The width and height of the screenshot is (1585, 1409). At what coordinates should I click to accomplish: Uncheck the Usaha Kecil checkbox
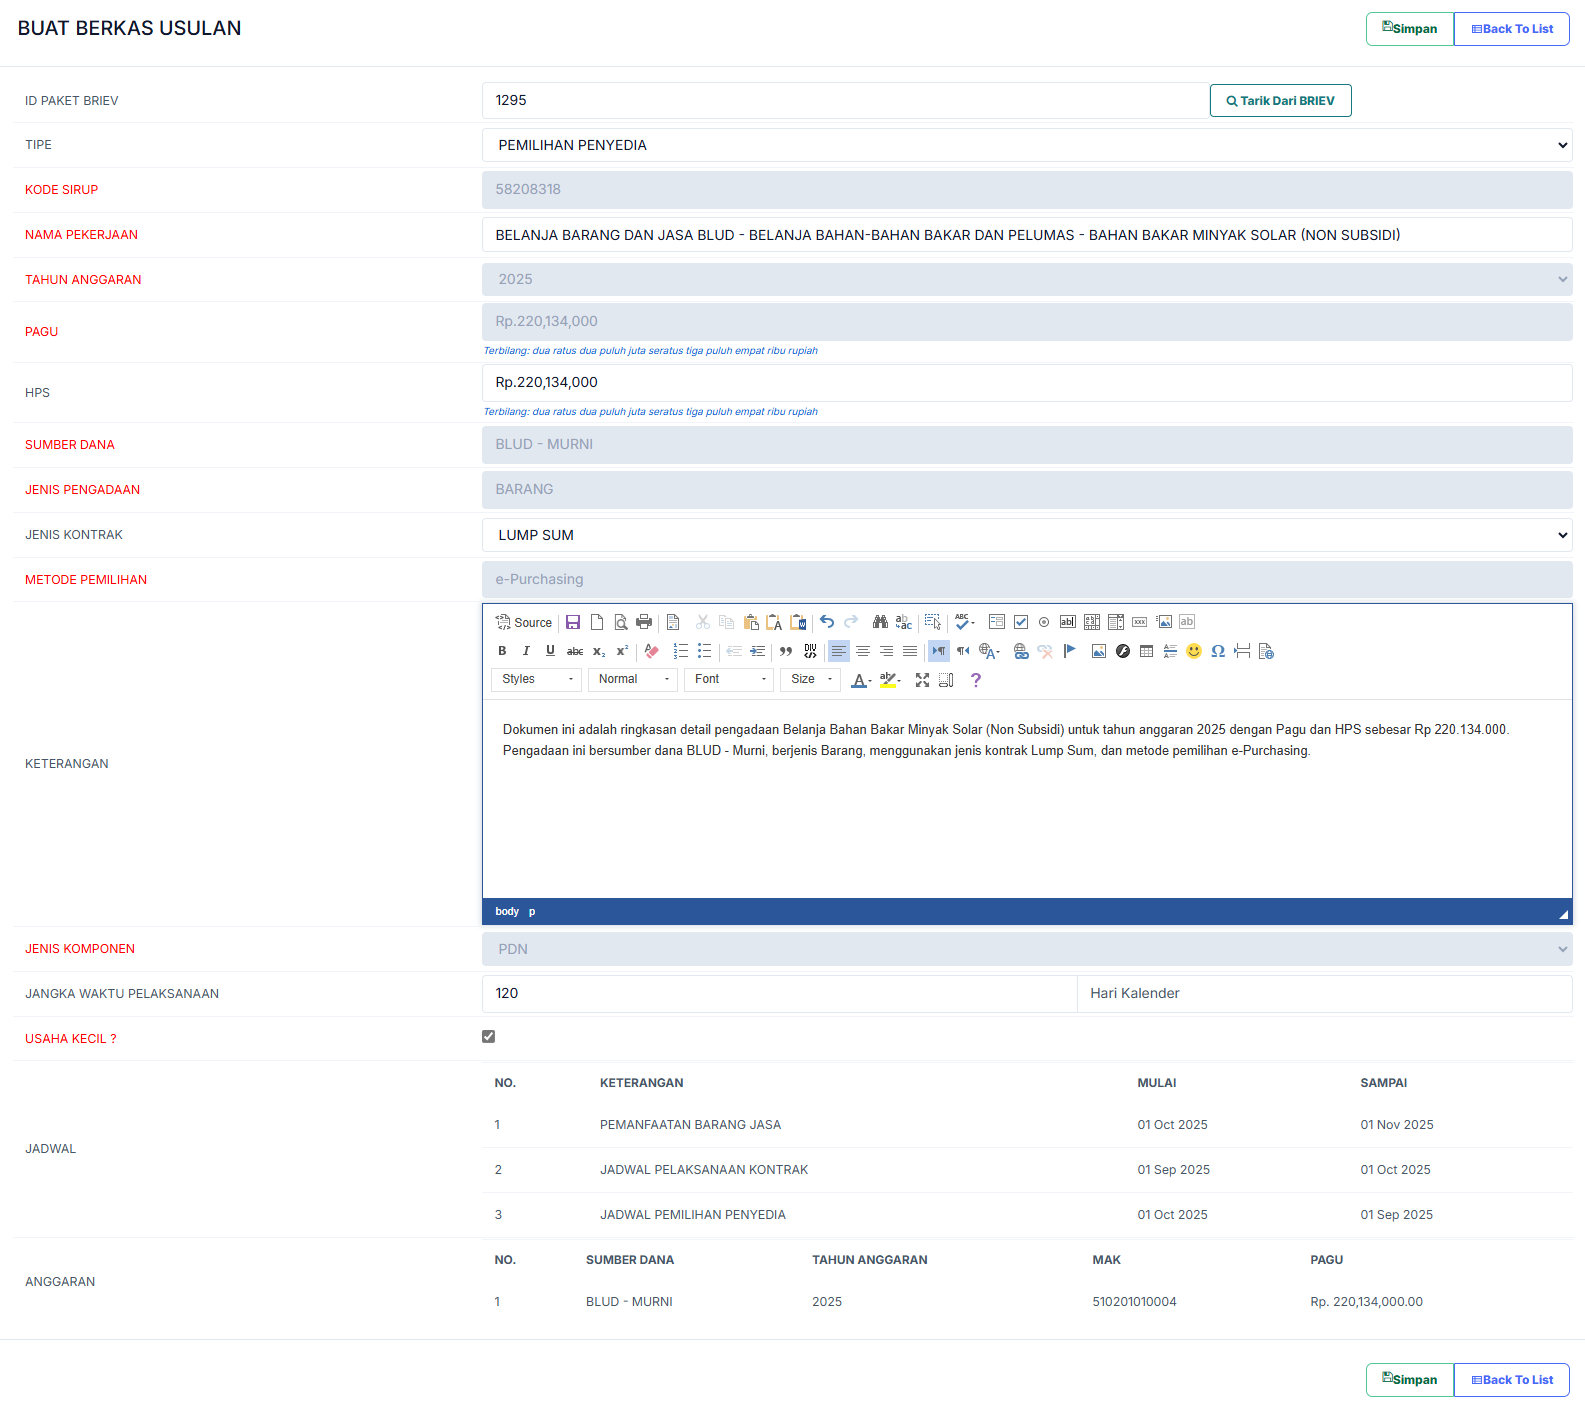(x=488, y=1037)
